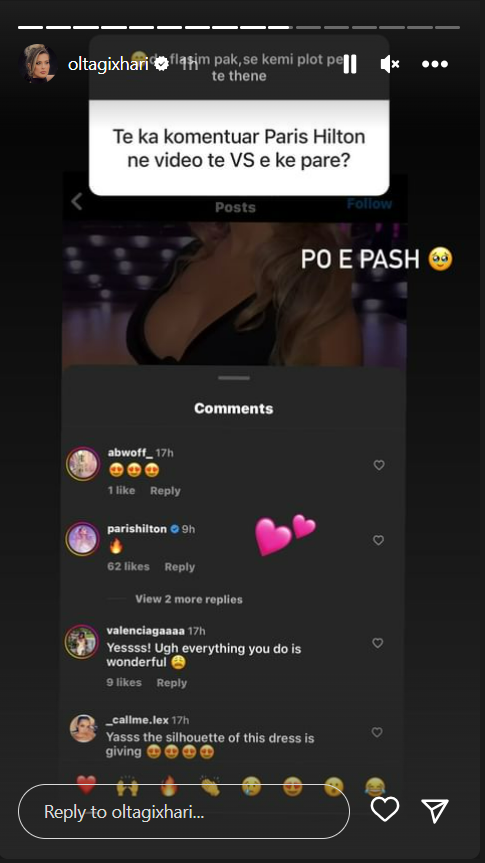Like the abwoff_ comment heart
This screenshot has width=485, height=863.
pos(379,465)
